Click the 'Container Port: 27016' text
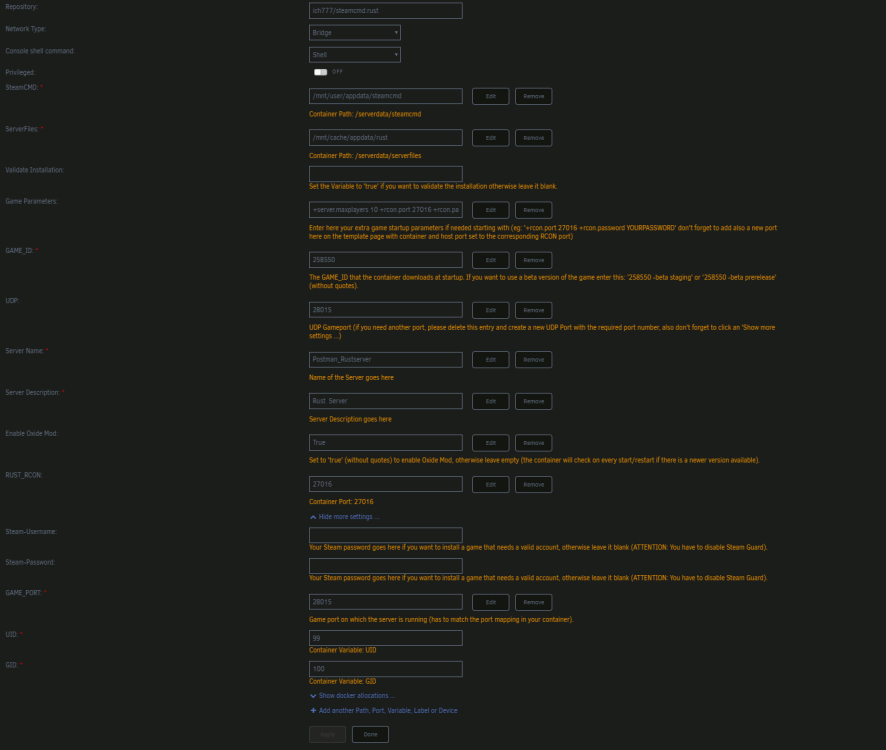Viewport: 886px width, 750px height. coord(341,502)
